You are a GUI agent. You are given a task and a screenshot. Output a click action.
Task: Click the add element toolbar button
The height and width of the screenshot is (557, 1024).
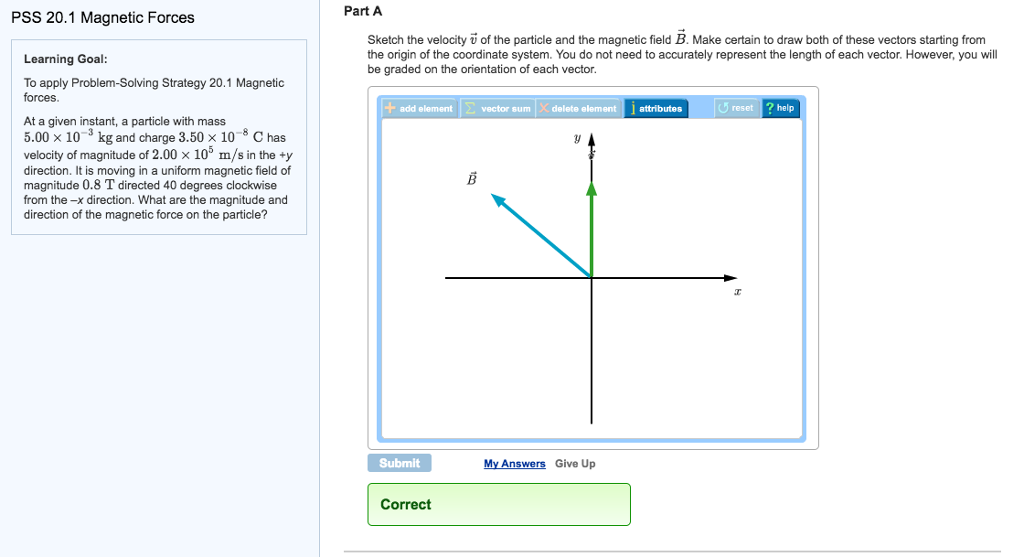[x=419, y=108]
